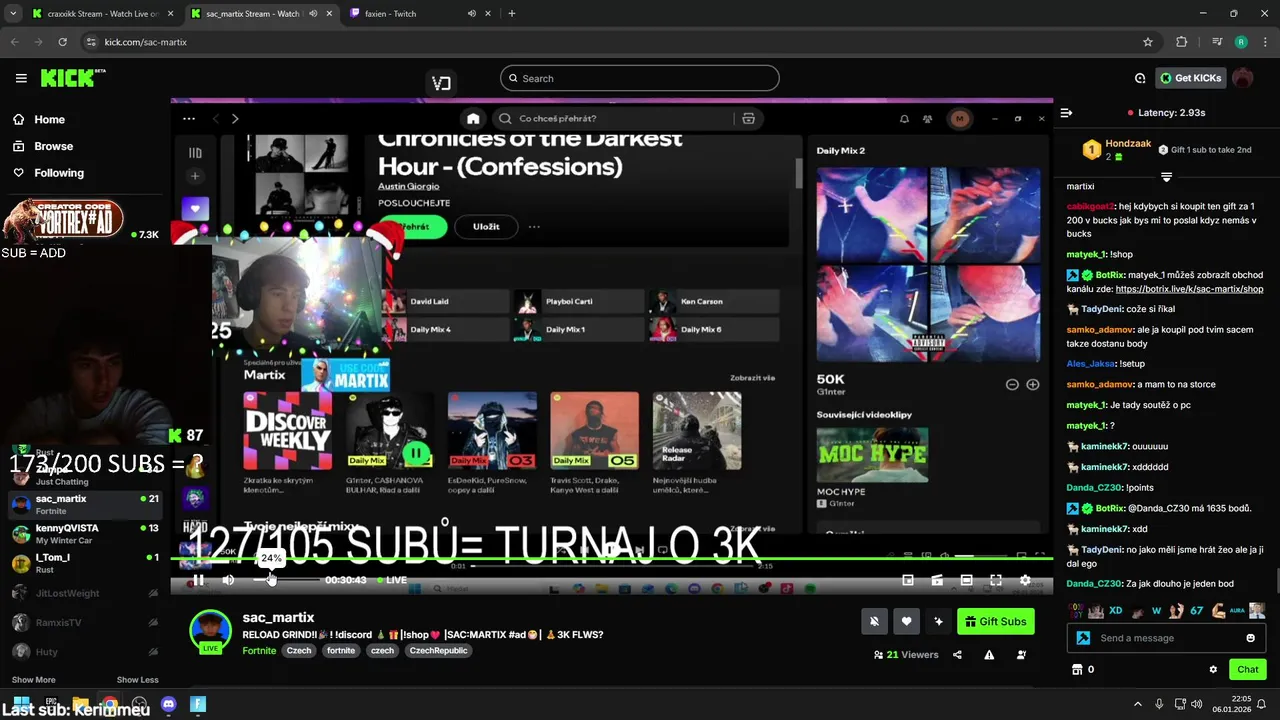Open the player settings gear
The height and width of the screenshot is (720, 1280).
1025,580
